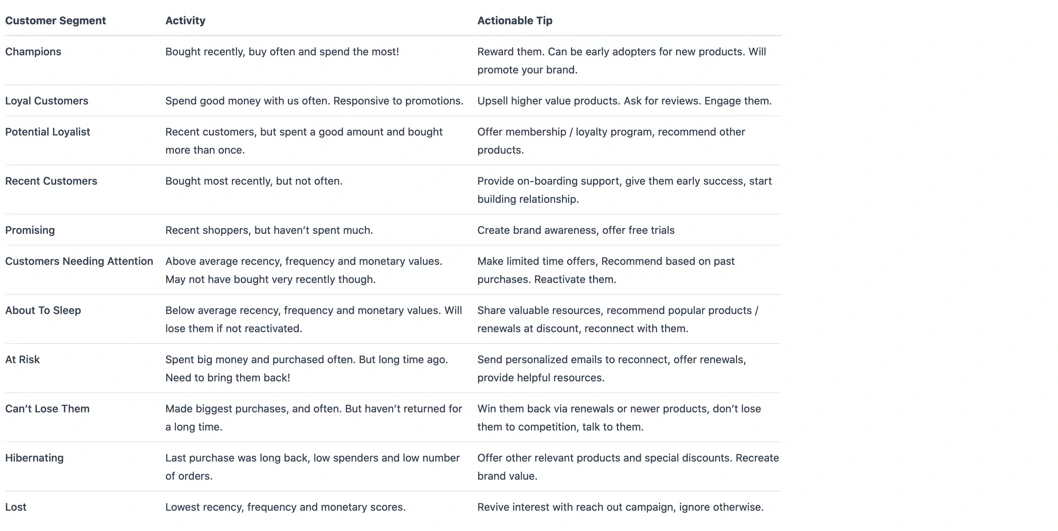Click the Actionable Tip column header

point(514,20)
